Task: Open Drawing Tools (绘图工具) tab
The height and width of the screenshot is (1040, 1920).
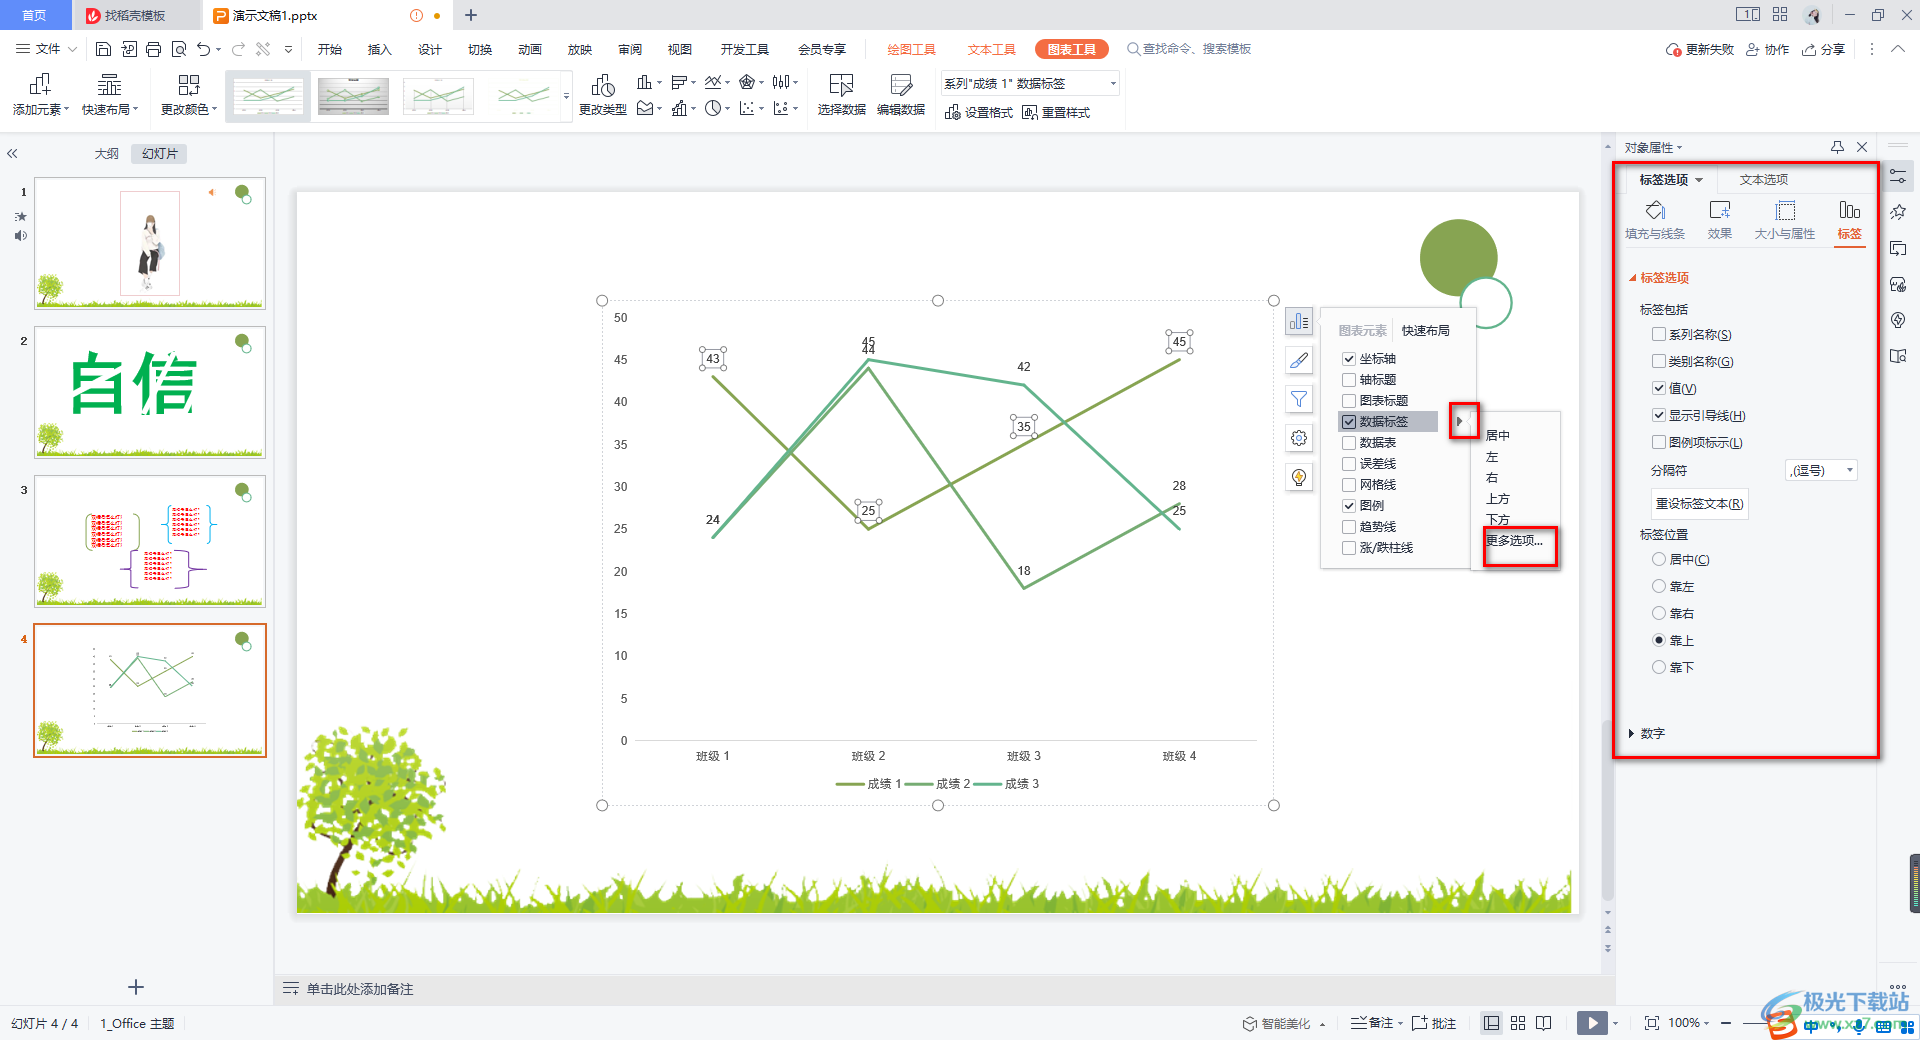Action: click(x=911, y=49)
